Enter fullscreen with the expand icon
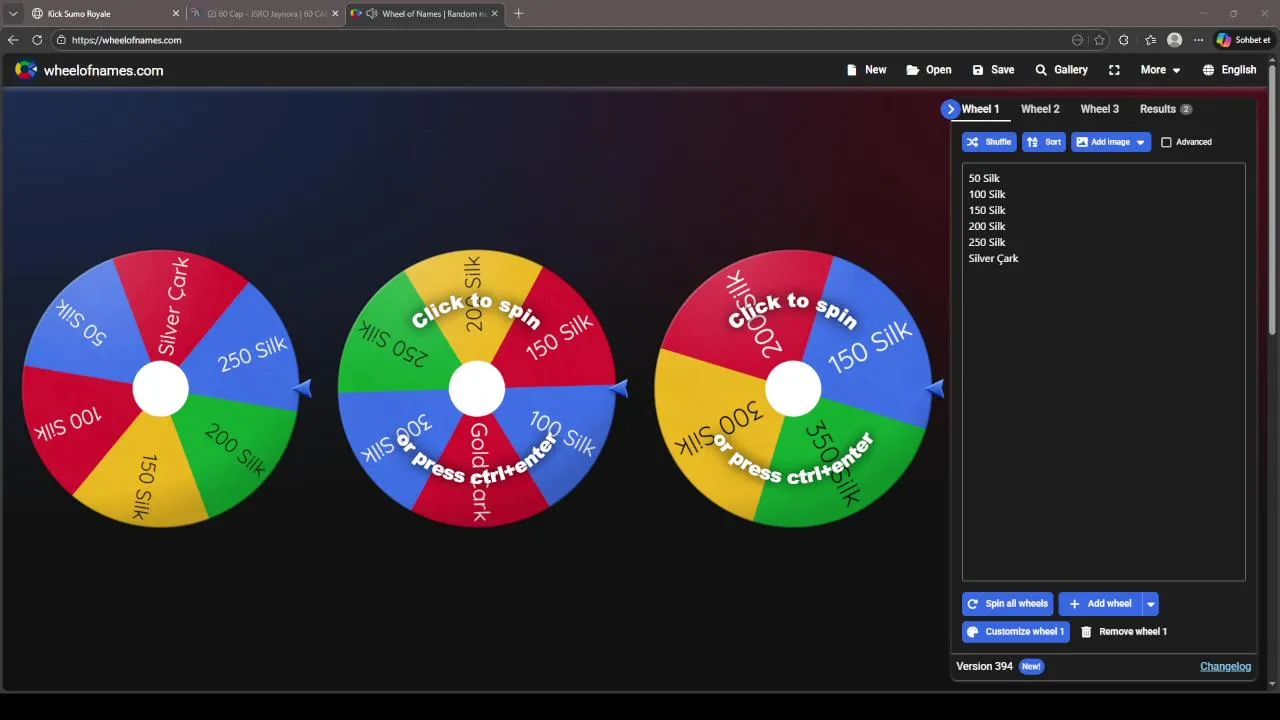The height and width of the screenshot is (720, 1280). [1114, 70]
